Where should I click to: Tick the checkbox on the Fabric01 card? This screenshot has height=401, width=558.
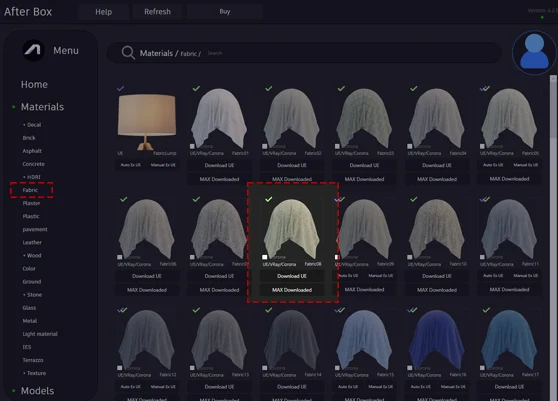click(x=192, y=146)
